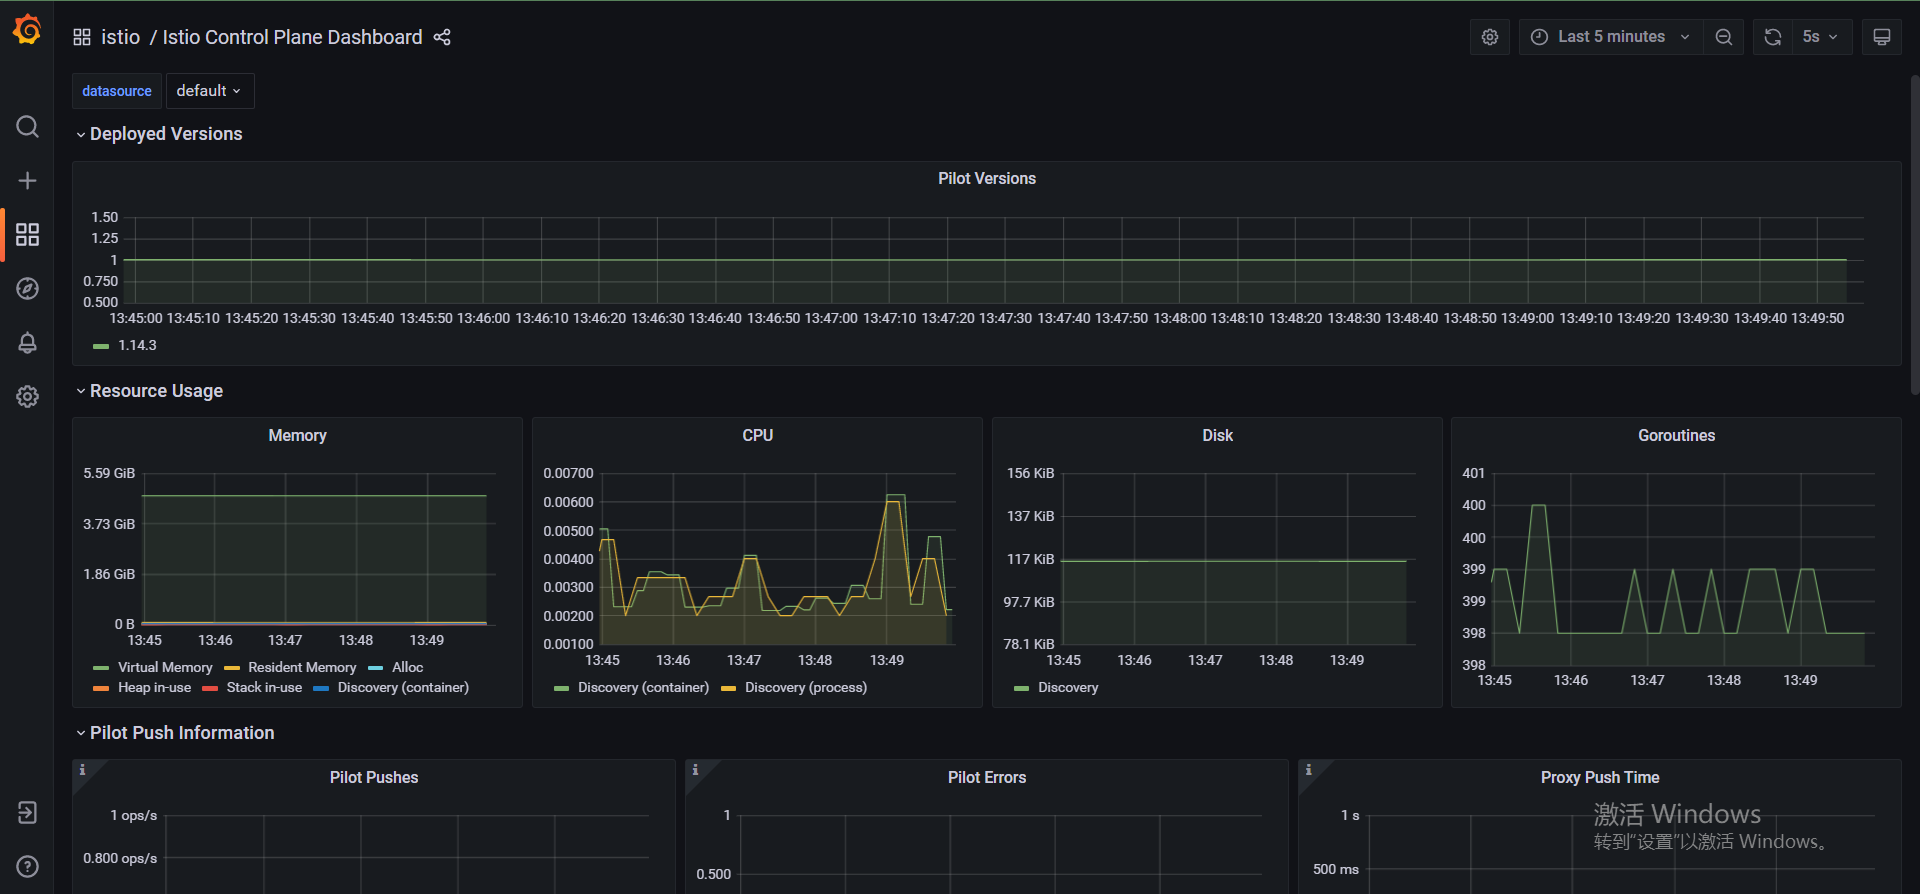Collapse the Pilot Push Information row

click(175, 733)
